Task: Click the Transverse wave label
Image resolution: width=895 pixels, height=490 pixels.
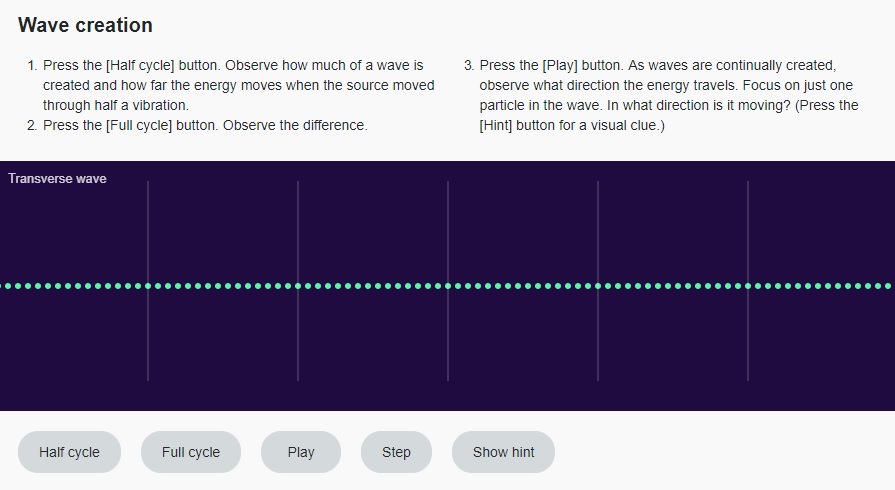Action: (57, 179)
